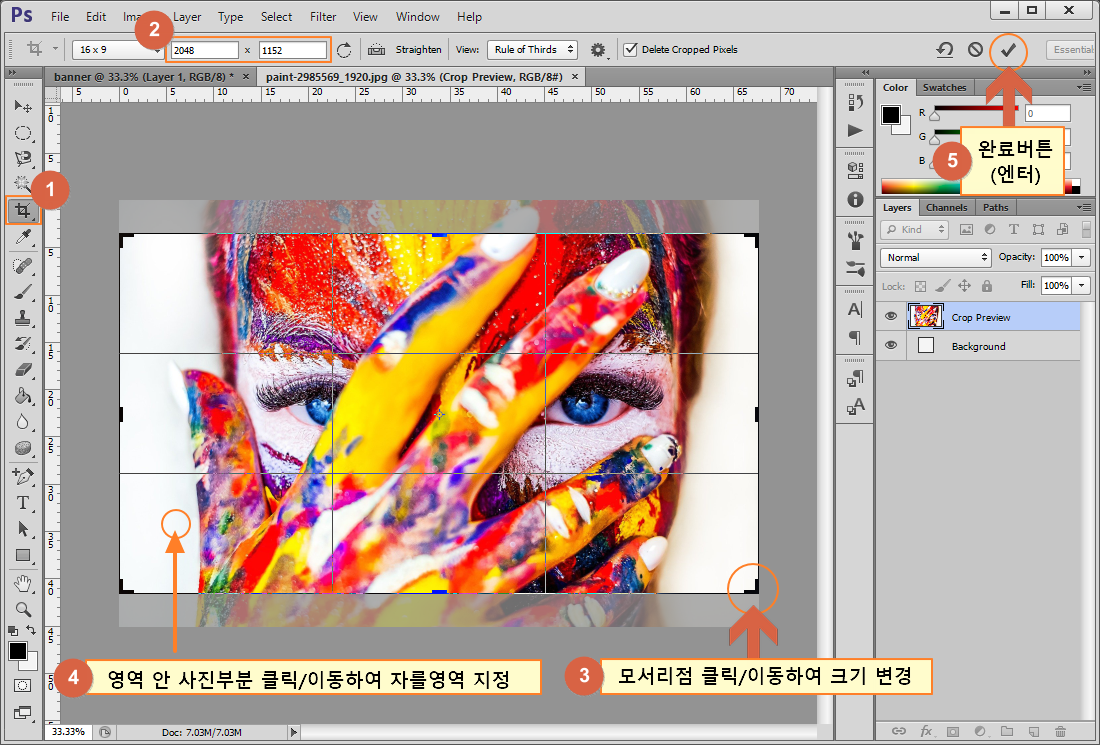Select the Clone Stamp tool
Viewport: 1100px width, 745px height.
pos(22,318)
